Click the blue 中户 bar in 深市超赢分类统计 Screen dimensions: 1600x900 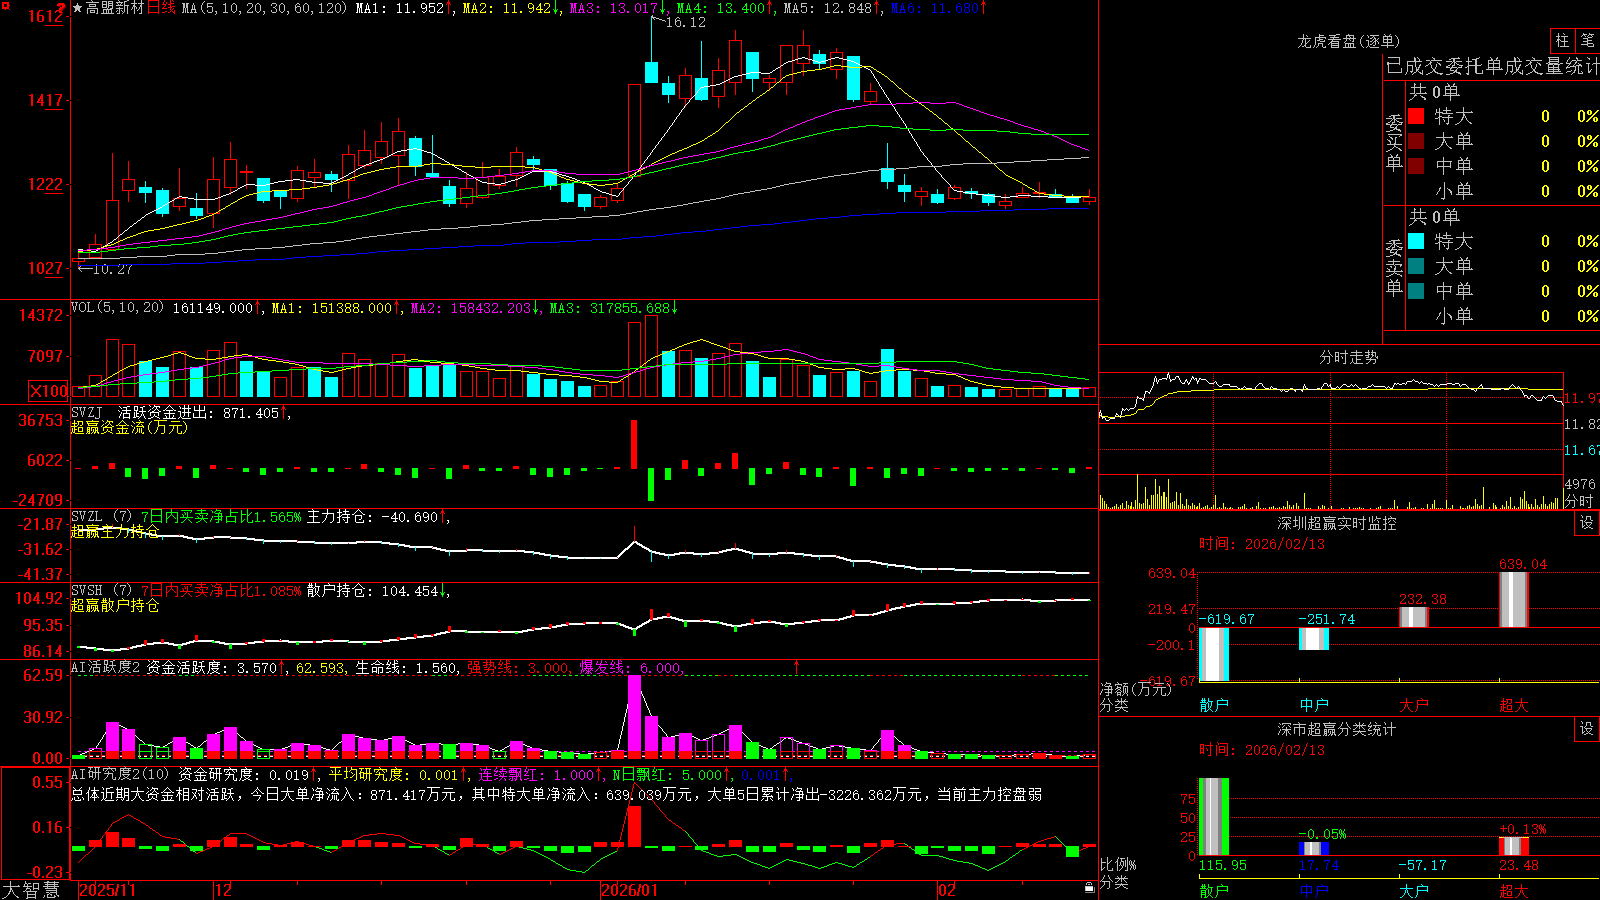(x=1314, y=849)
